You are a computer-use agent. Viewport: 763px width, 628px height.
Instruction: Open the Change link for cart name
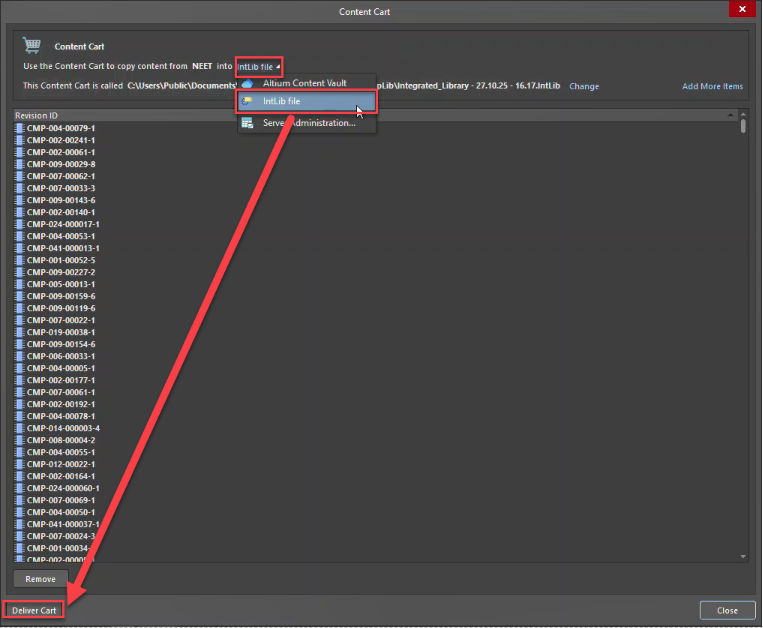click(584, 86)
